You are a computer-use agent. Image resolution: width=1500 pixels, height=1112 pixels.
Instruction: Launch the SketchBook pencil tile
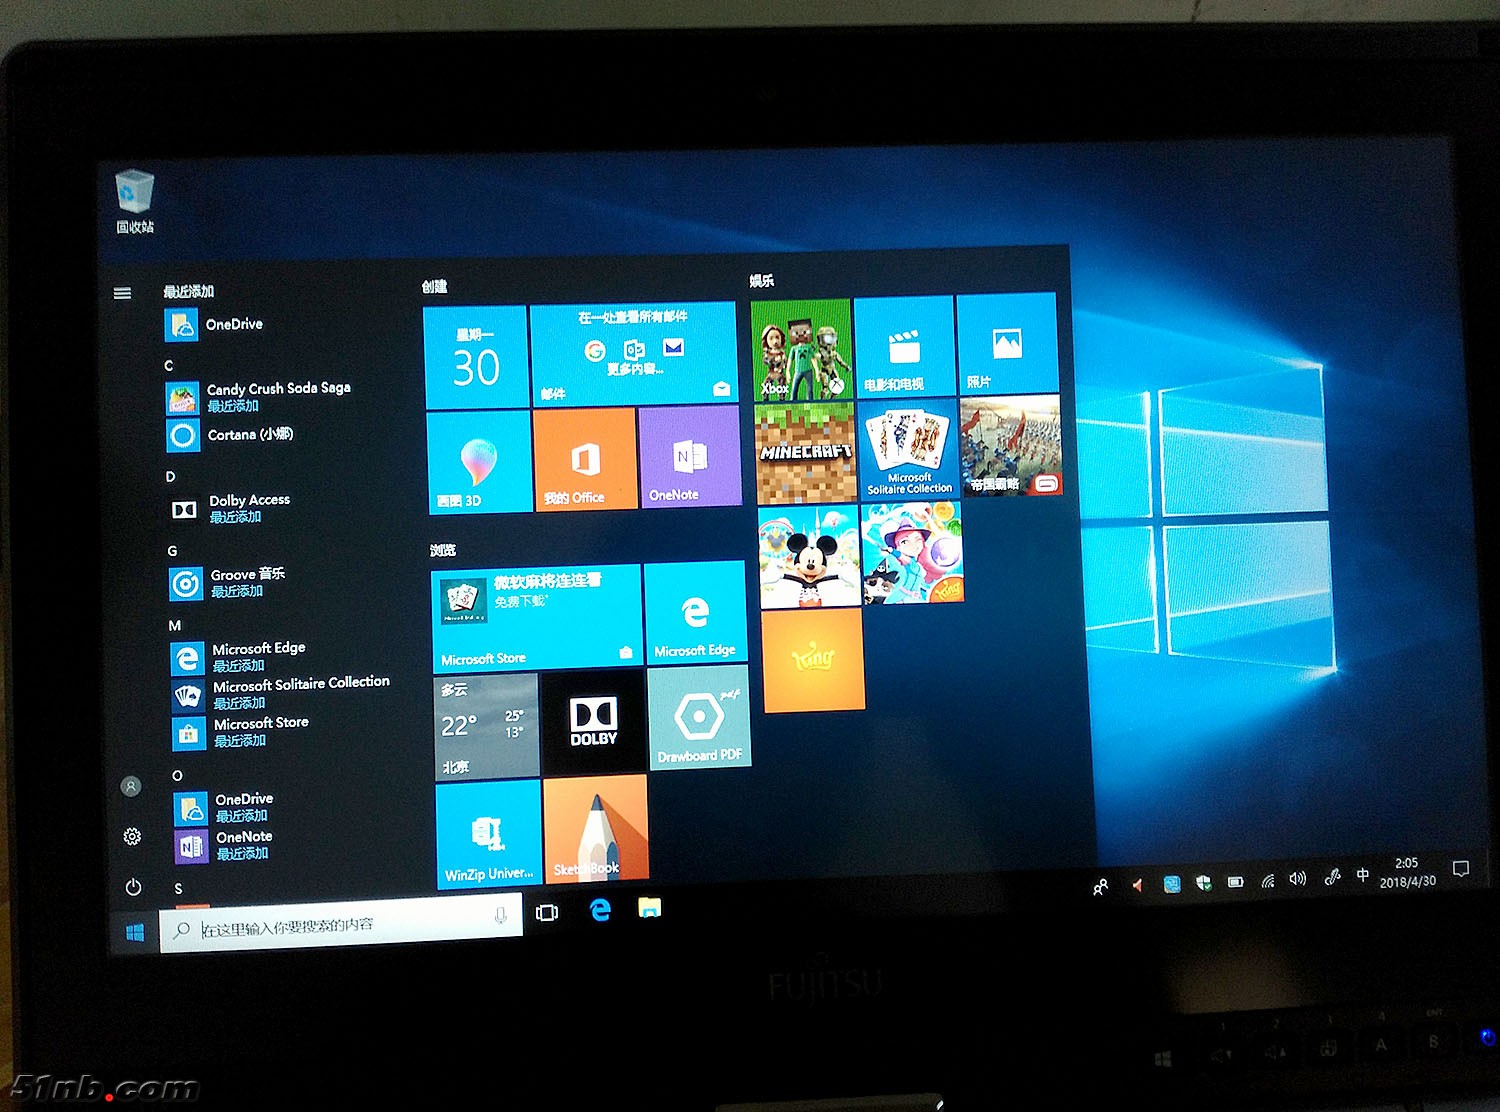[597, 828]
